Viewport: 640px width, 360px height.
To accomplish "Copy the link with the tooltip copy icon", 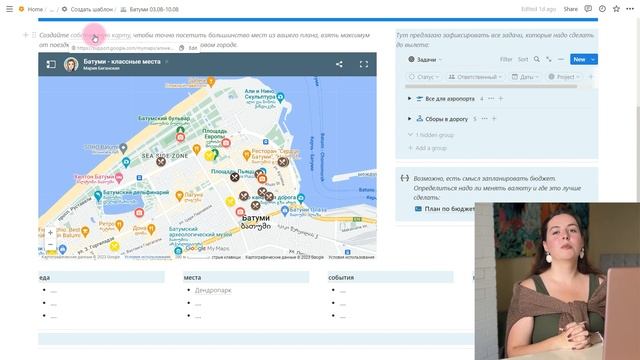I will 182,48.
